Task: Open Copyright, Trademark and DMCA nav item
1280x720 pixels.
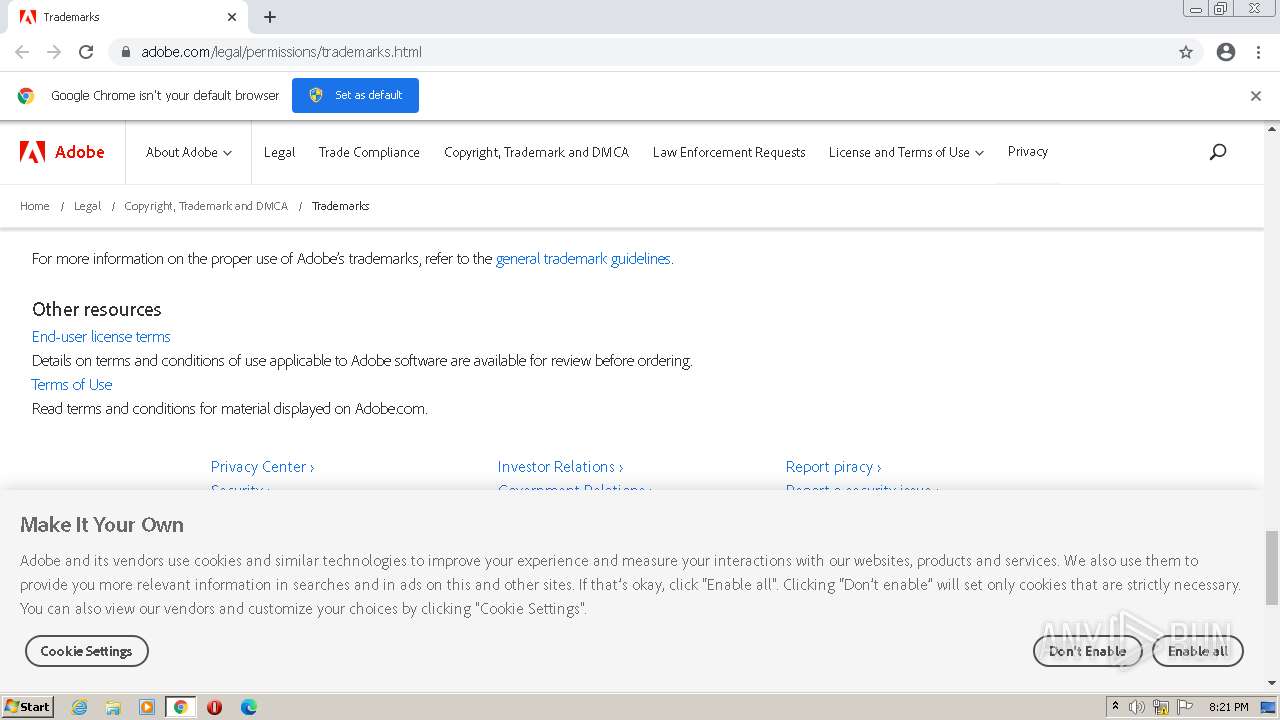Action: pos(536,152)
